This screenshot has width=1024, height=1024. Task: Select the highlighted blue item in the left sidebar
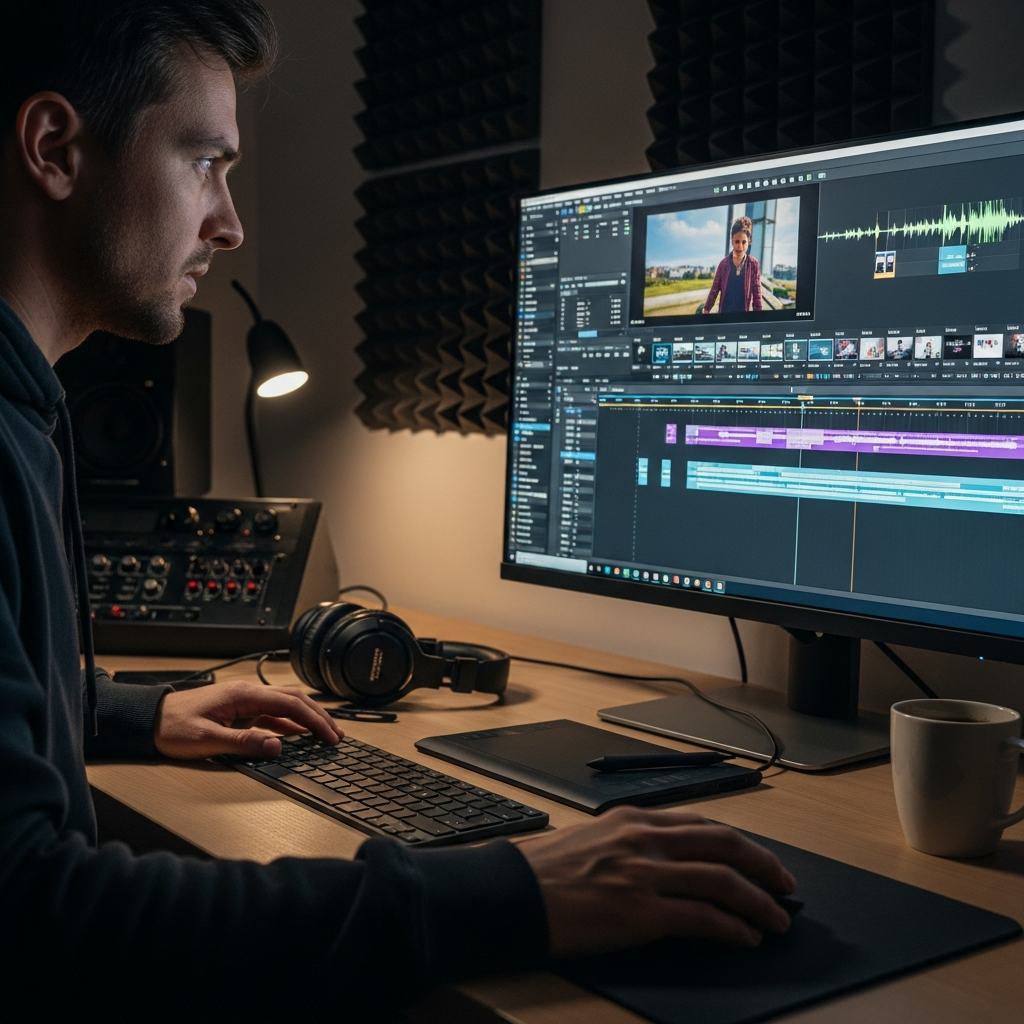coord(531,427)
